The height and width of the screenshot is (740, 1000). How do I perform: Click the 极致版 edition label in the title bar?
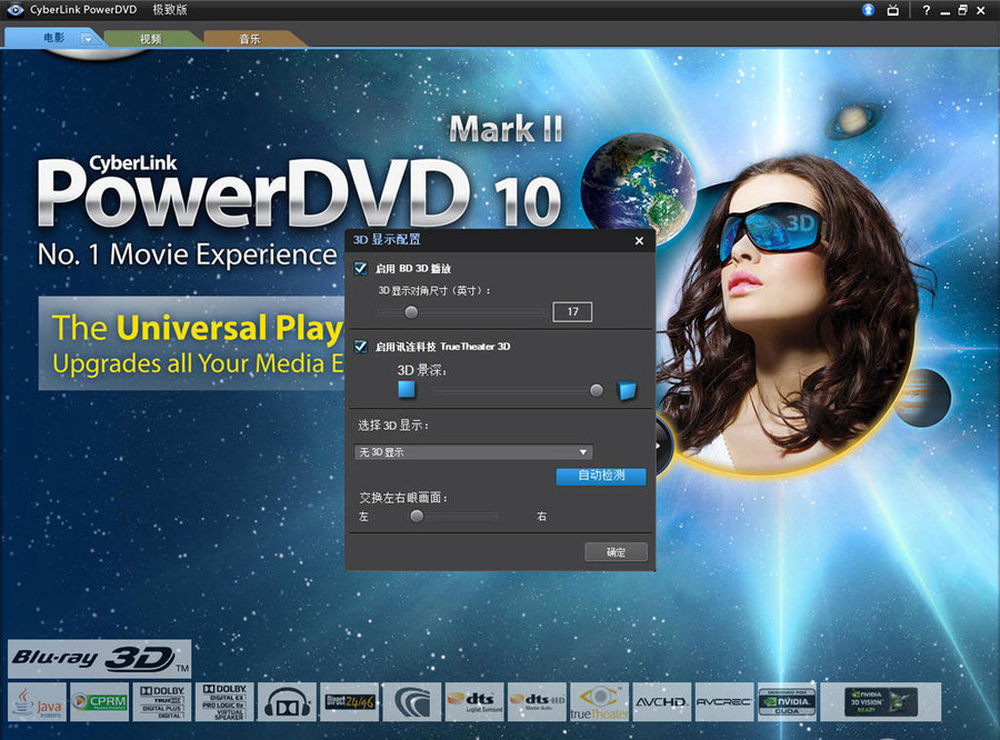click(170, 10)
